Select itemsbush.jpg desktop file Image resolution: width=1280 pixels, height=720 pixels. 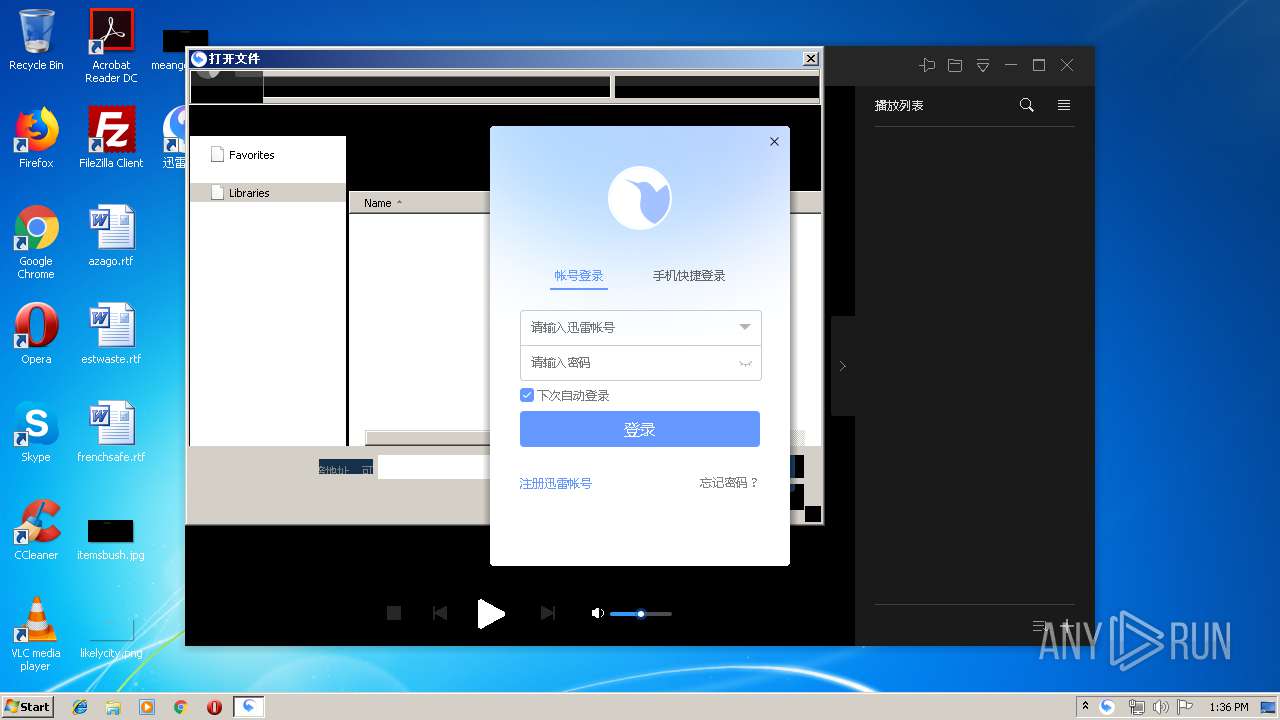coord(111,538)
